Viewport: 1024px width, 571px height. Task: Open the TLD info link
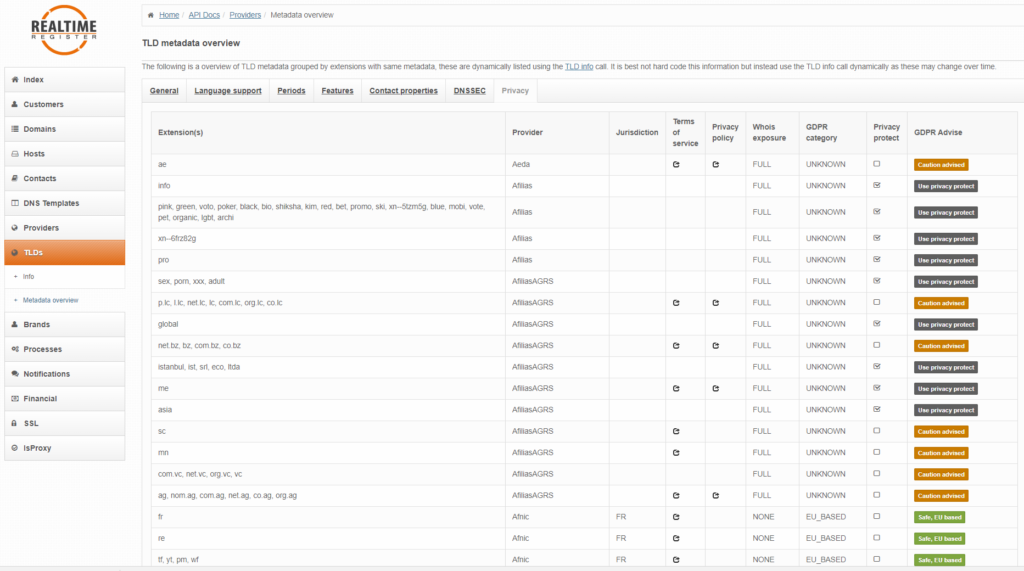pyautogui.click(x=579, y=67)
